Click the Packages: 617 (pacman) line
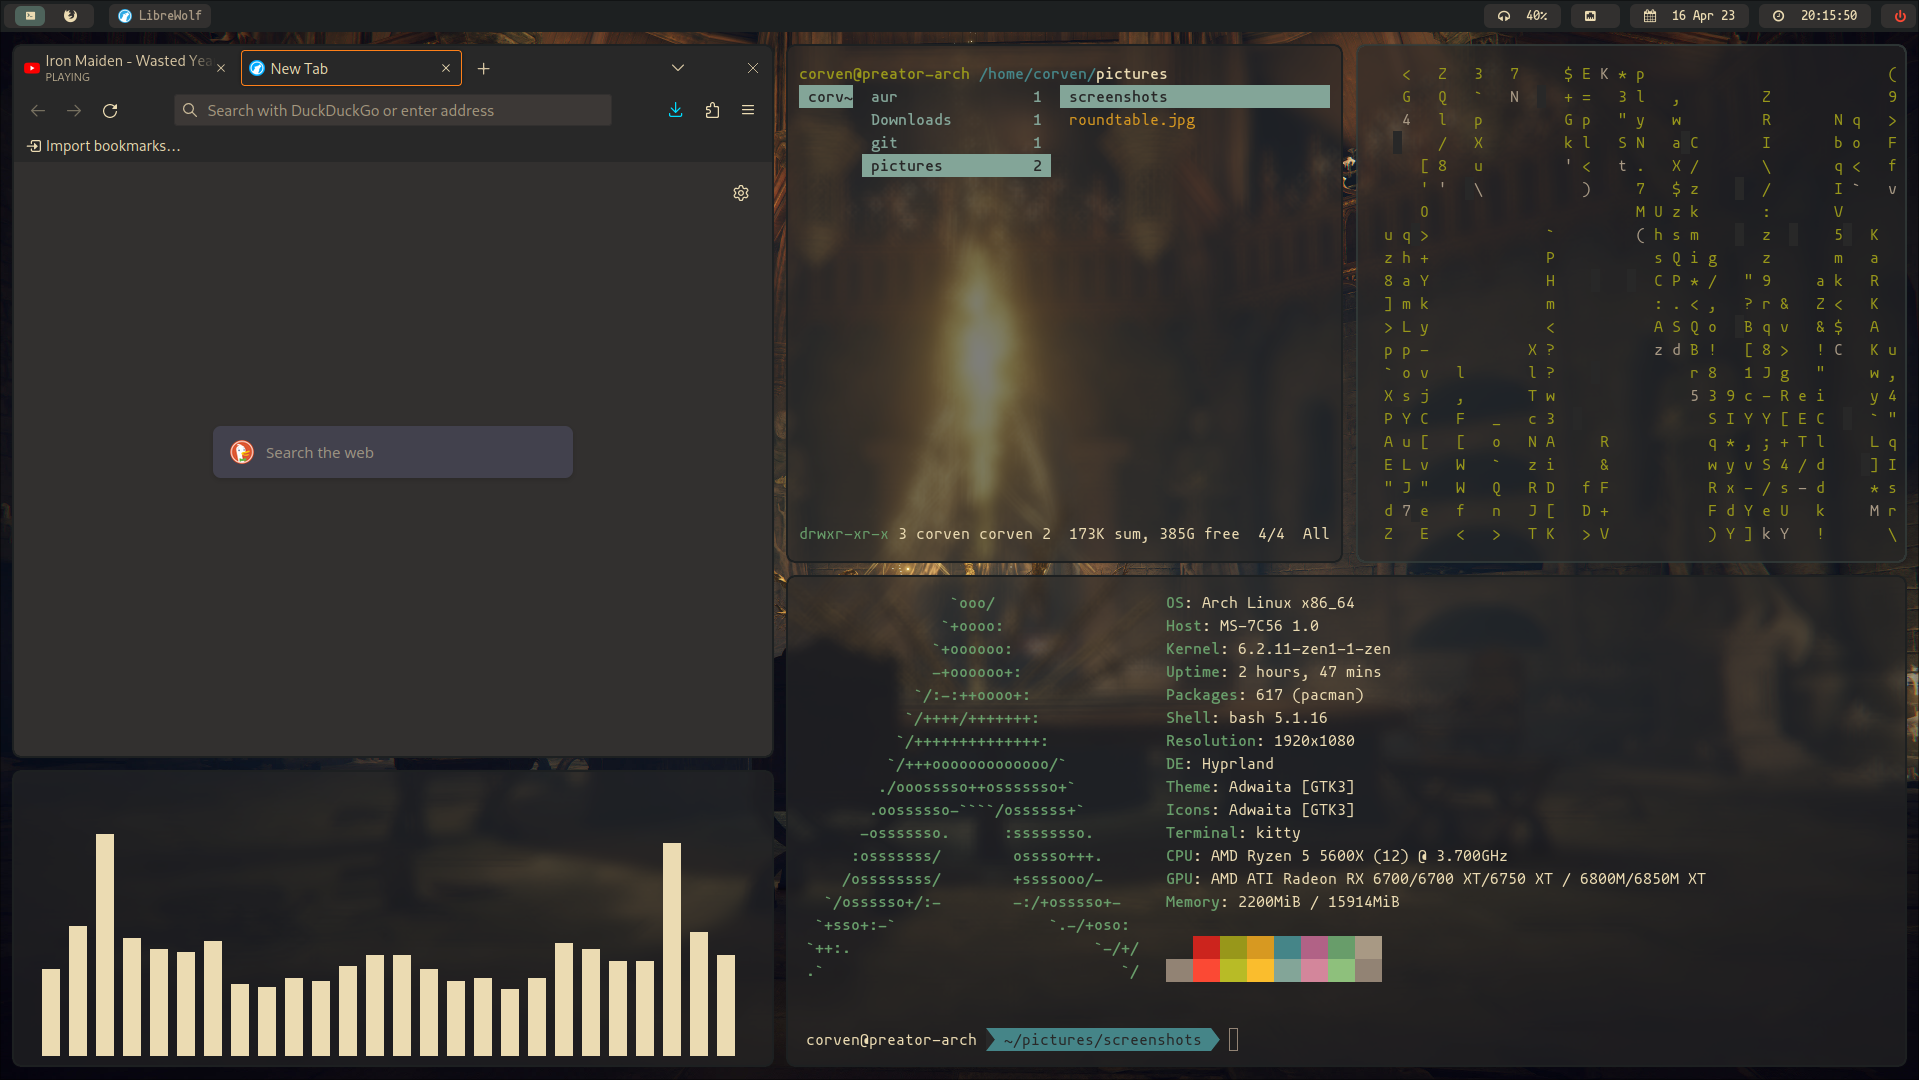This screenshot has height=1080, width=1919. point(1264,695)
